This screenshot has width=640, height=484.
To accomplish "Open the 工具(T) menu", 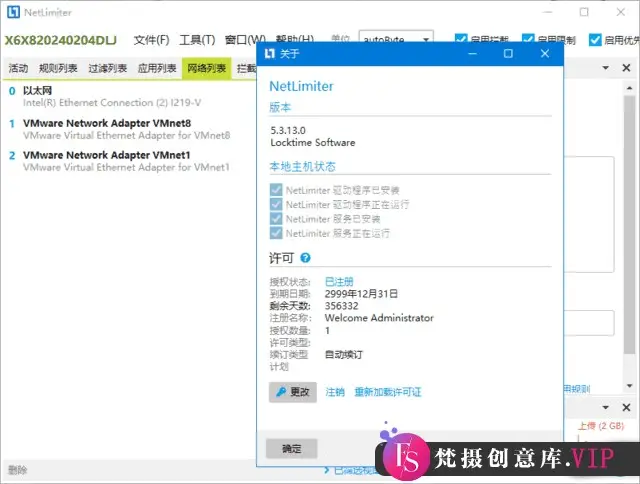I will (197, 40).
